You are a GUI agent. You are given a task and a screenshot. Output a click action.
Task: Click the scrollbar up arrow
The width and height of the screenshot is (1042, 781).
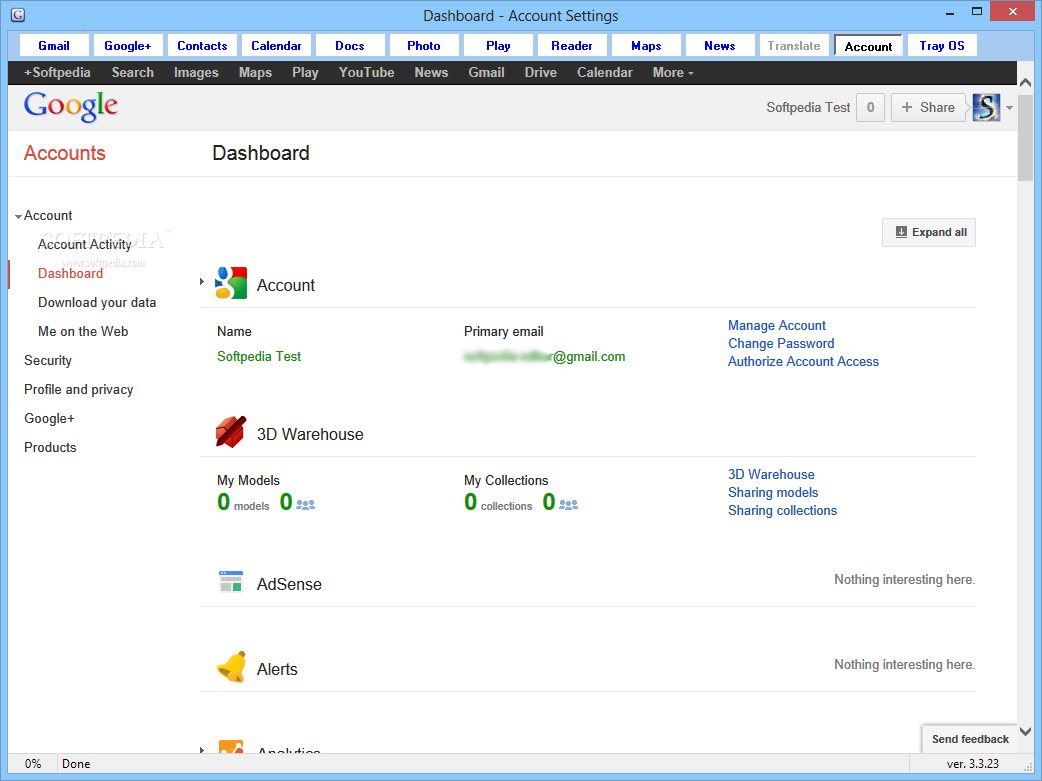1025,82
